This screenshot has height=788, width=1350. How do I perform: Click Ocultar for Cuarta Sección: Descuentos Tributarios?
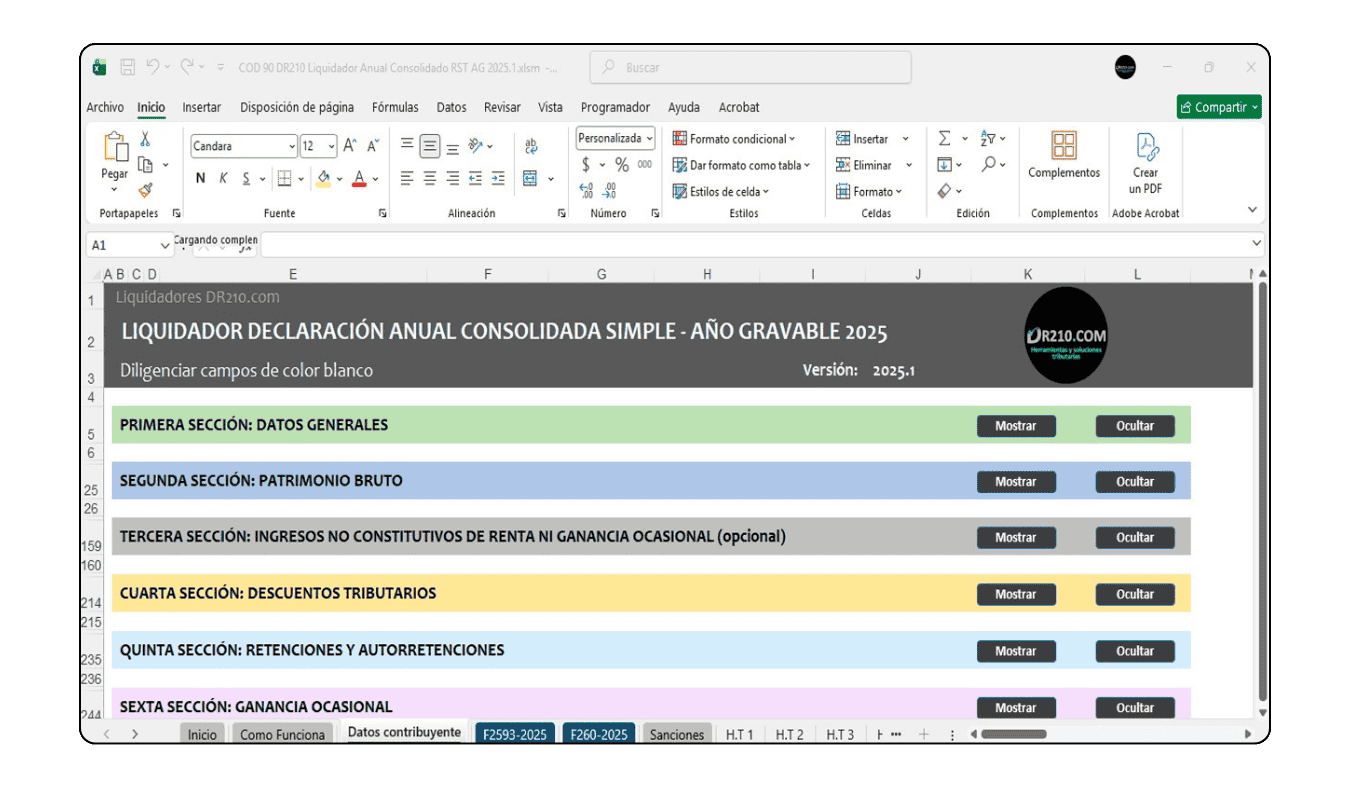click(1134, 595)
